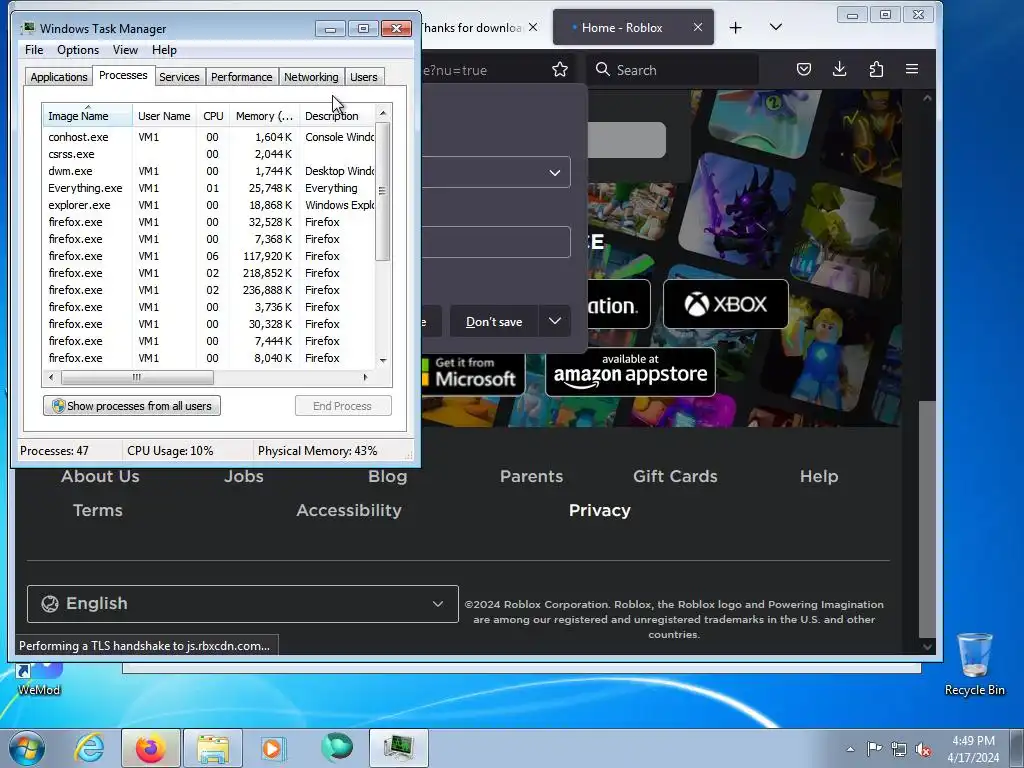Open Windows Explorer from the taskbar

(213, 748)
